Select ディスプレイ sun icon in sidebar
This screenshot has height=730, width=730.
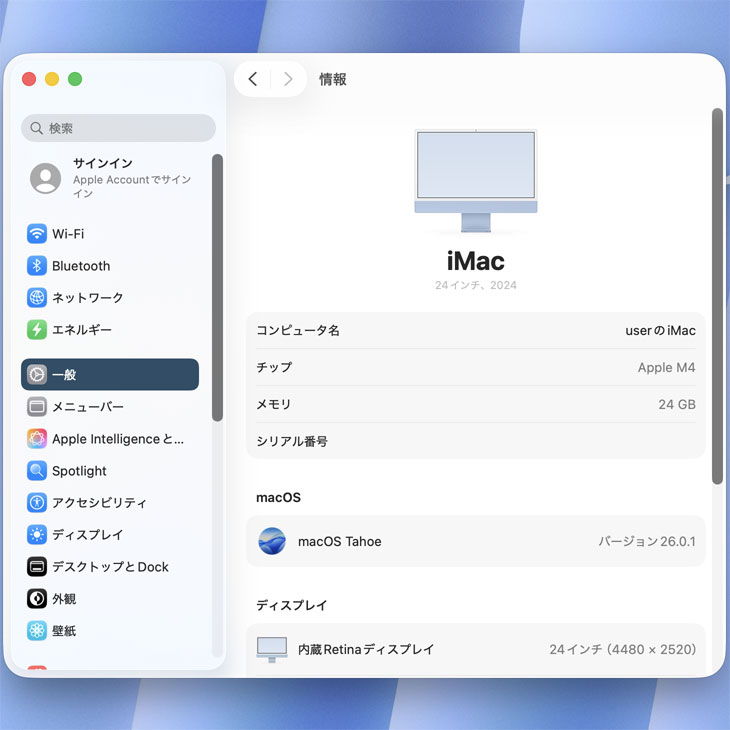tap(37, 534)
